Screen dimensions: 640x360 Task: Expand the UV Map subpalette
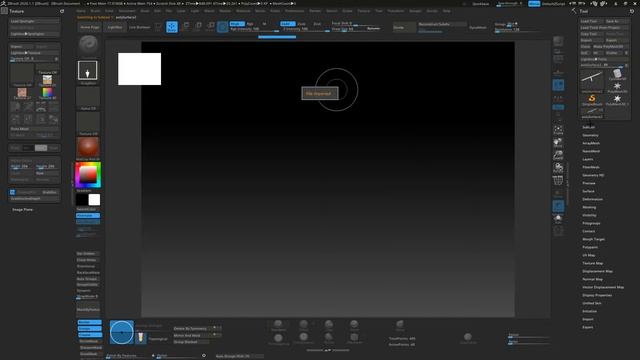[x=589, y=255]
